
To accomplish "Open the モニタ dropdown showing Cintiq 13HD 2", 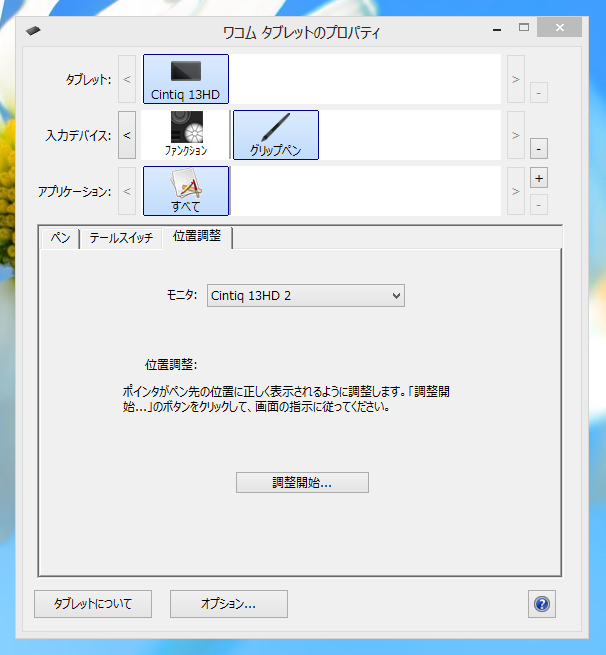I will tap(306, 296).
